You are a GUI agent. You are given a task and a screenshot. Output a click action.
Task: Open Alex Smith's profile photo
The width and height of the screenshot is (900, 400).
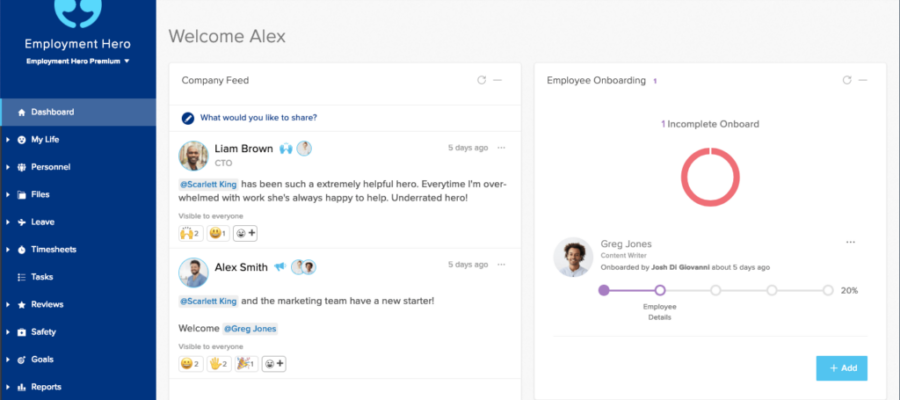(193, 273)
